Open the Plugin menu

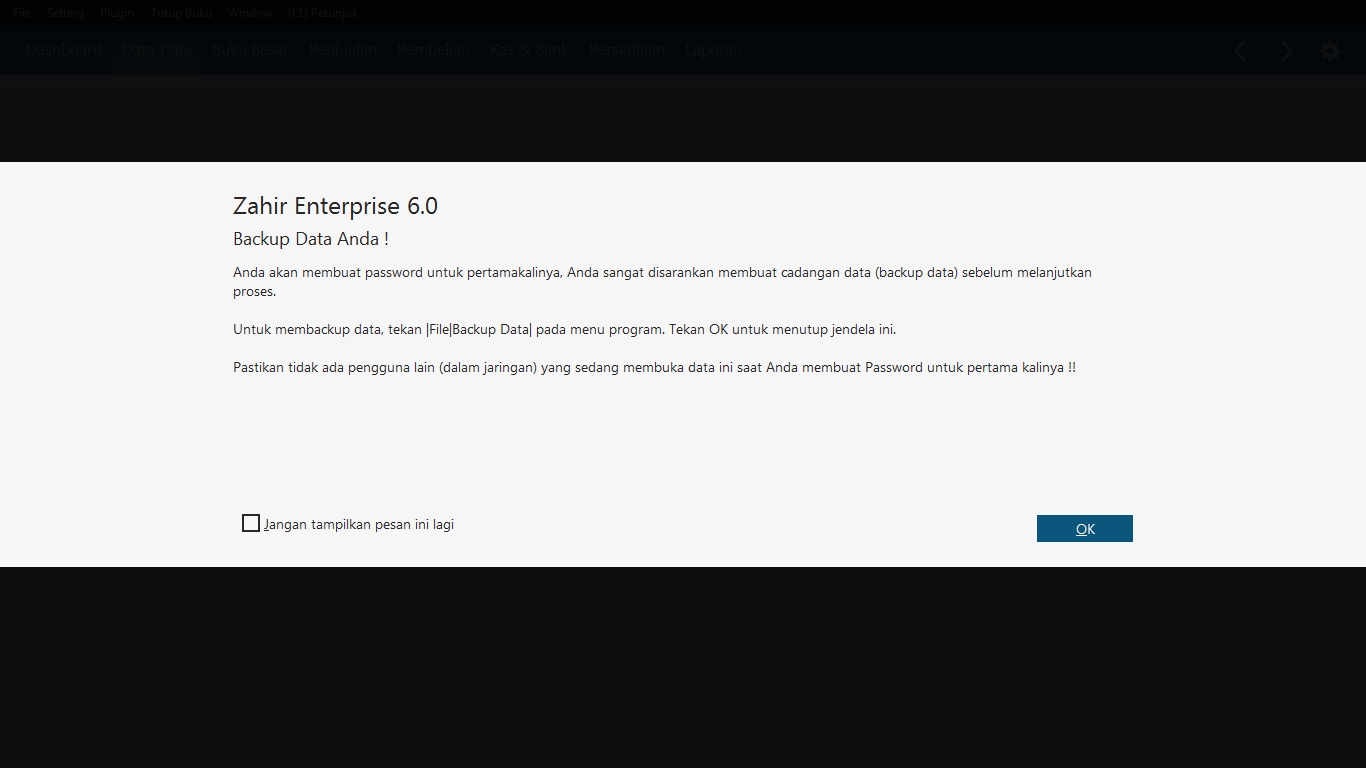click(x=117, y=13)
